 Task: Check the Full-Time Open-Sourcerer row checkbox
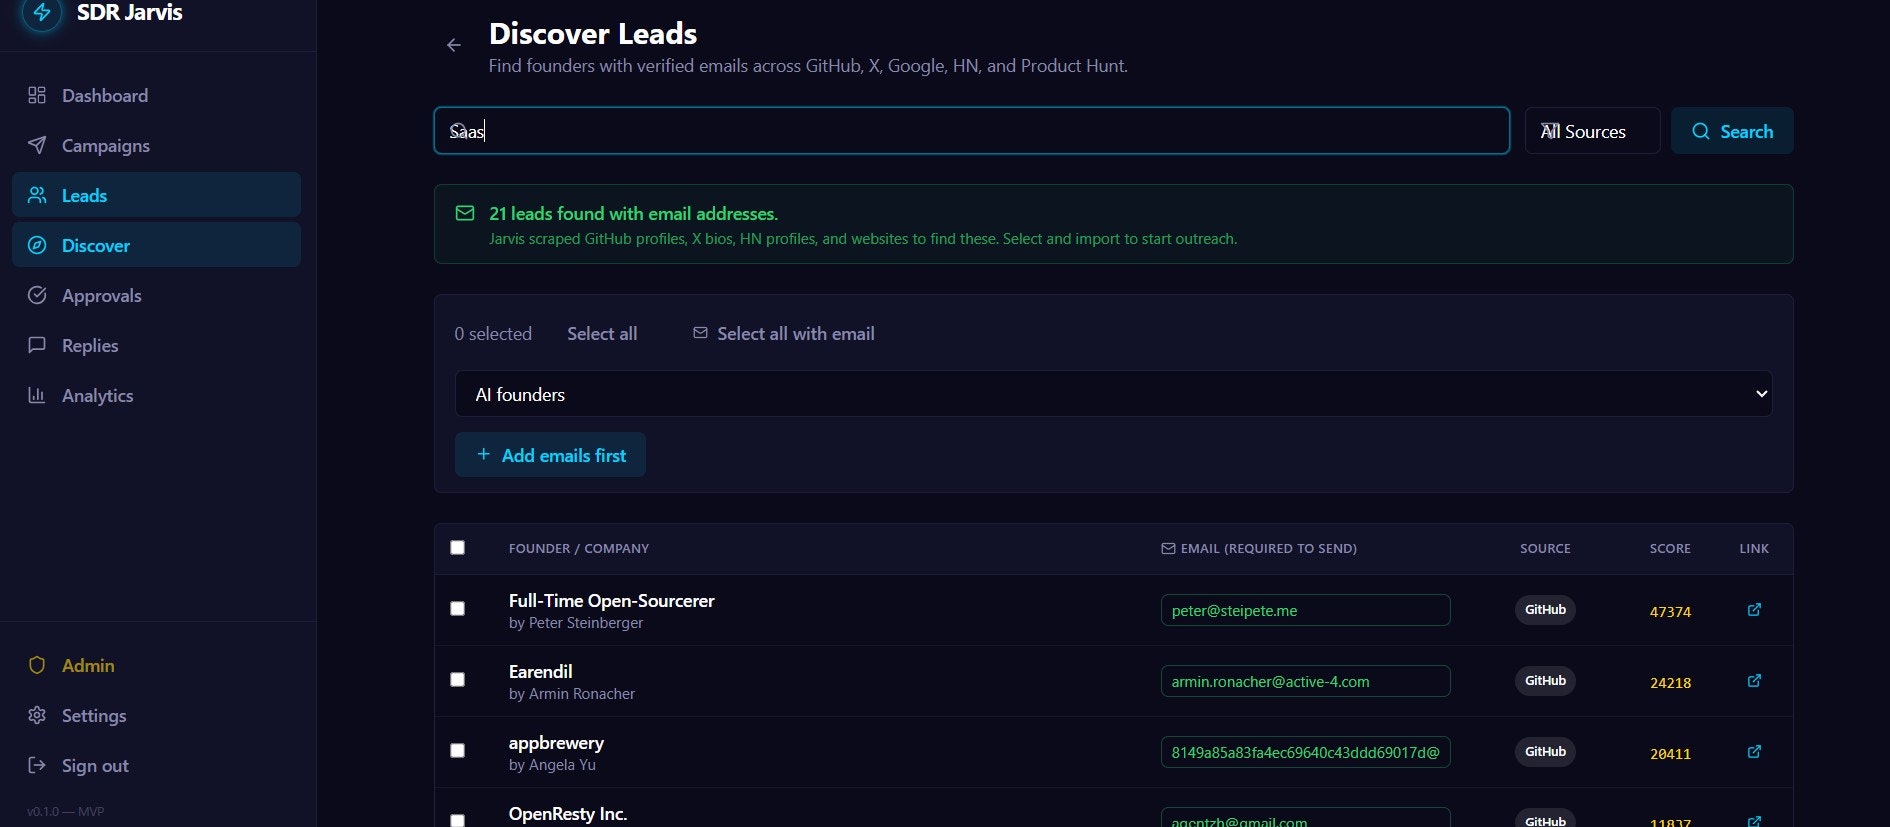(x=458, y=609)
